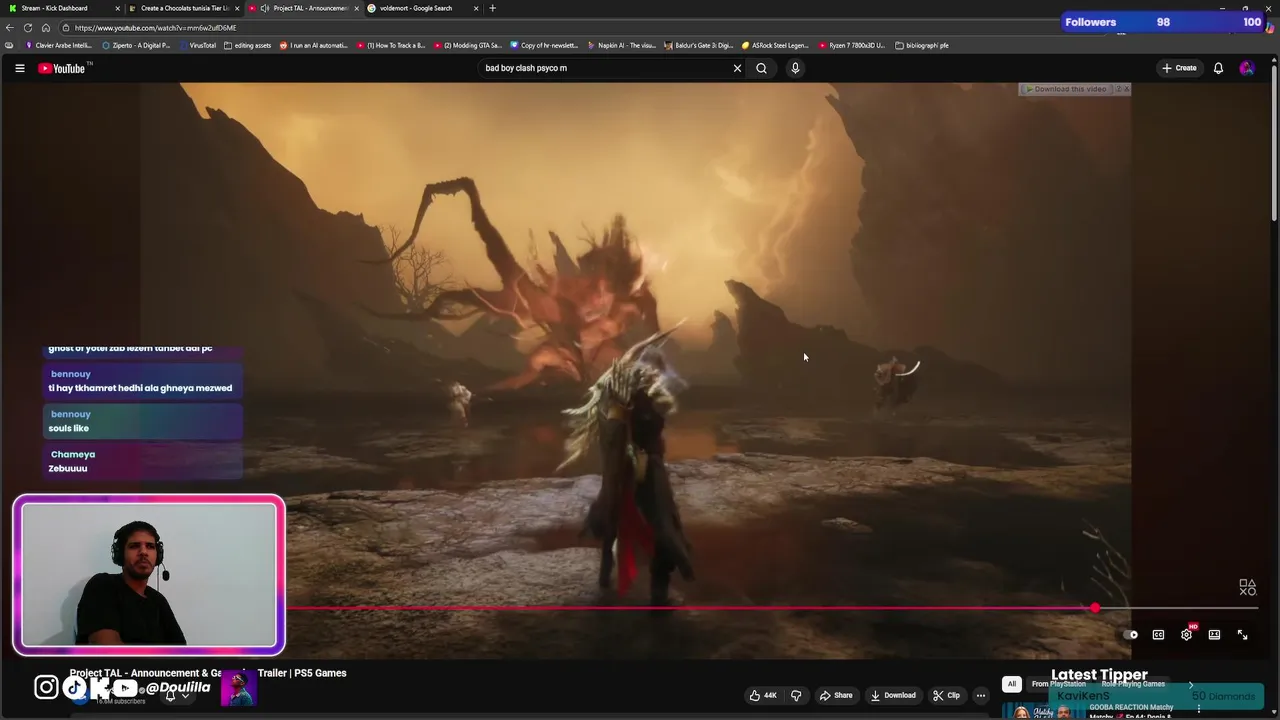Viewport: 1280px width, 720px height.
Task: Toggle closed captions in player
Action: (1158, 635)
